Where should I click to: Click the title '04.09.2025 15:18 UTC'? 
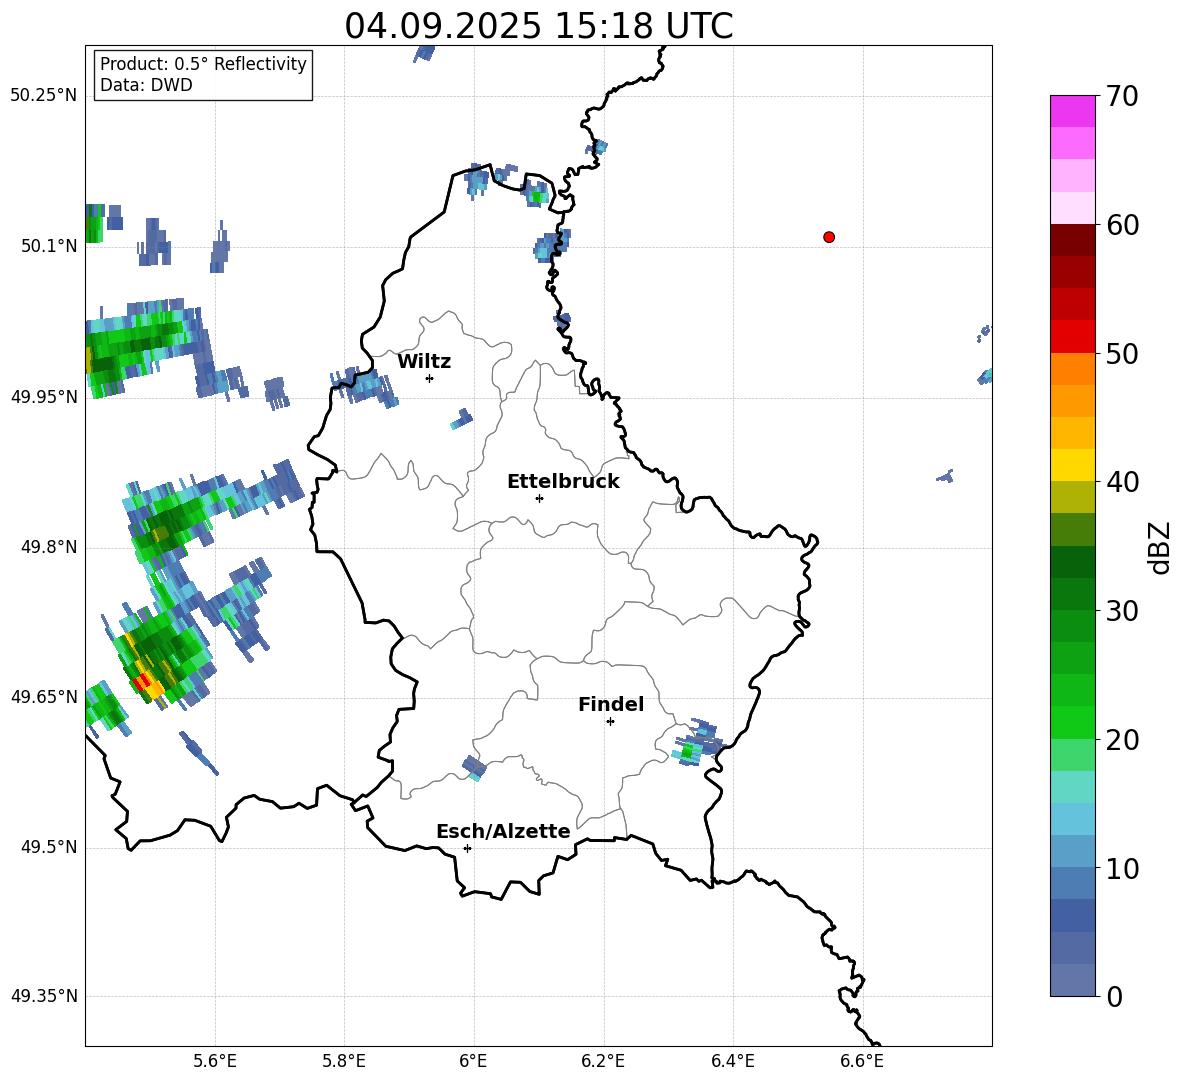tap(538, 26)
